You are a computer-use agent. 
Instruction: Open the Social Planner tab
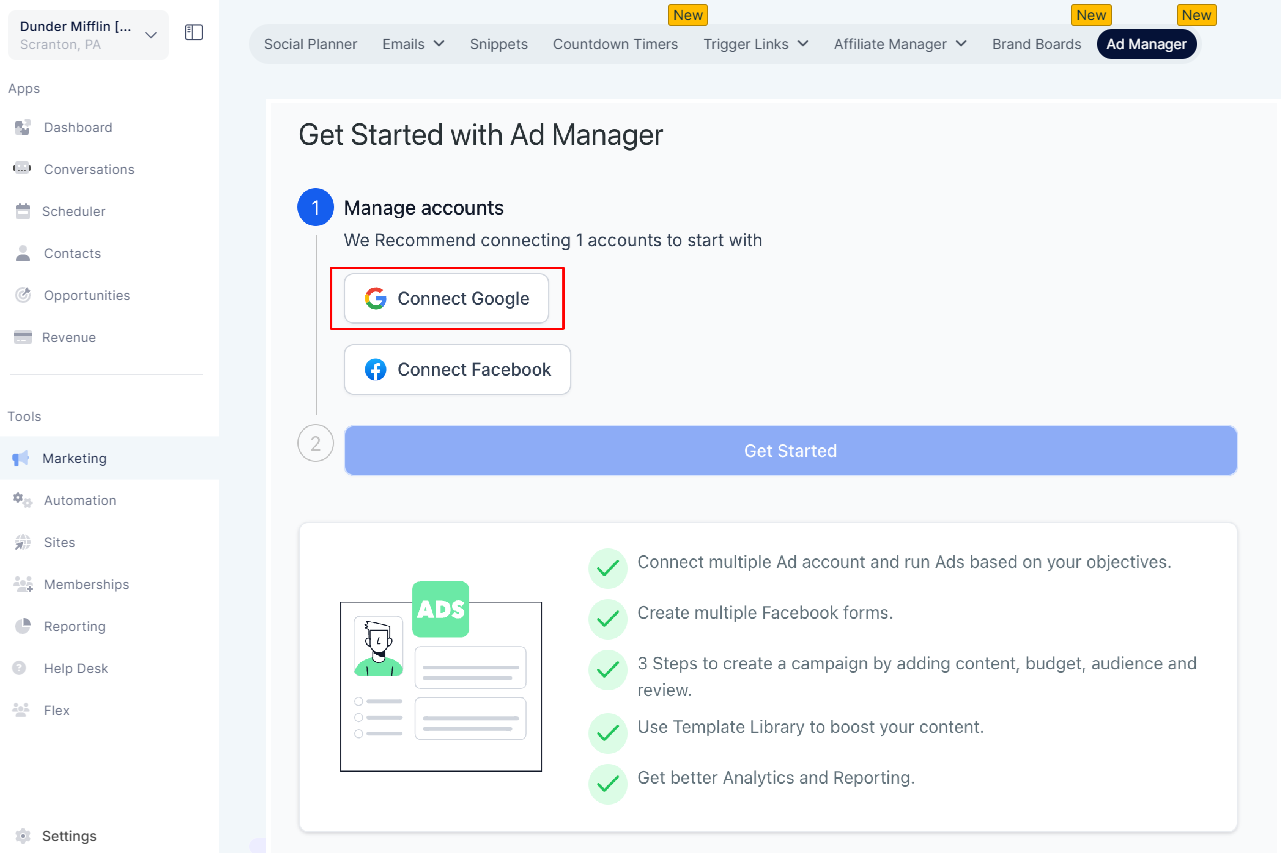click(x=311, y=44)
